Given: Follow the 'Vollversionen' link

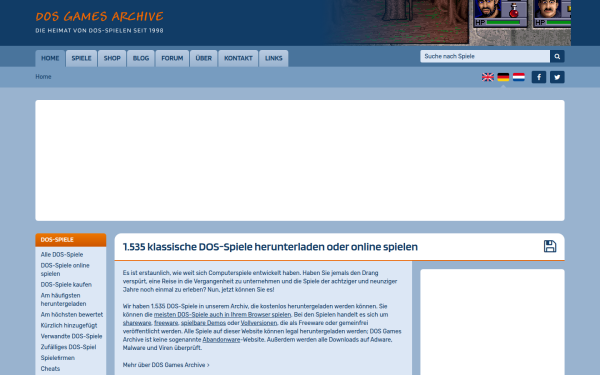Looking at the screenshot, I should pyautogui.click(x=259, y=323).
